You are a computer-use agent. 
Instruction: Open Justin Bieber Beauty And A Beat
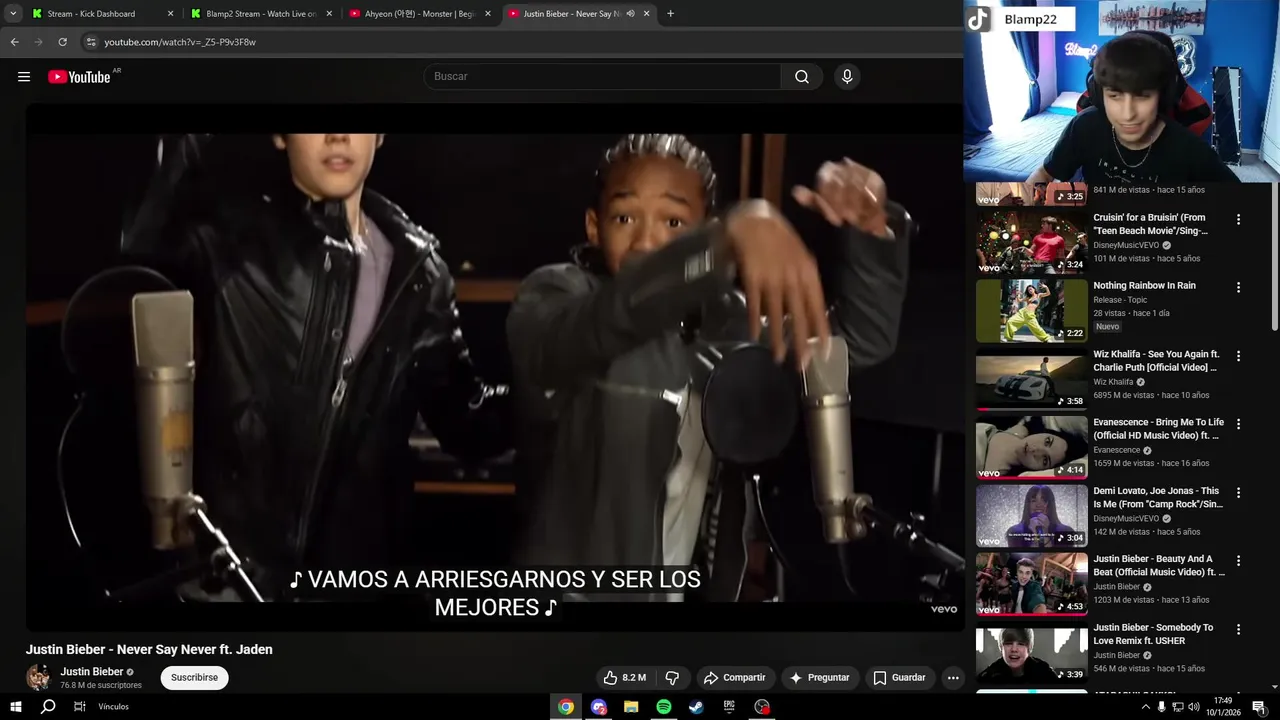tap(1031, 584)
